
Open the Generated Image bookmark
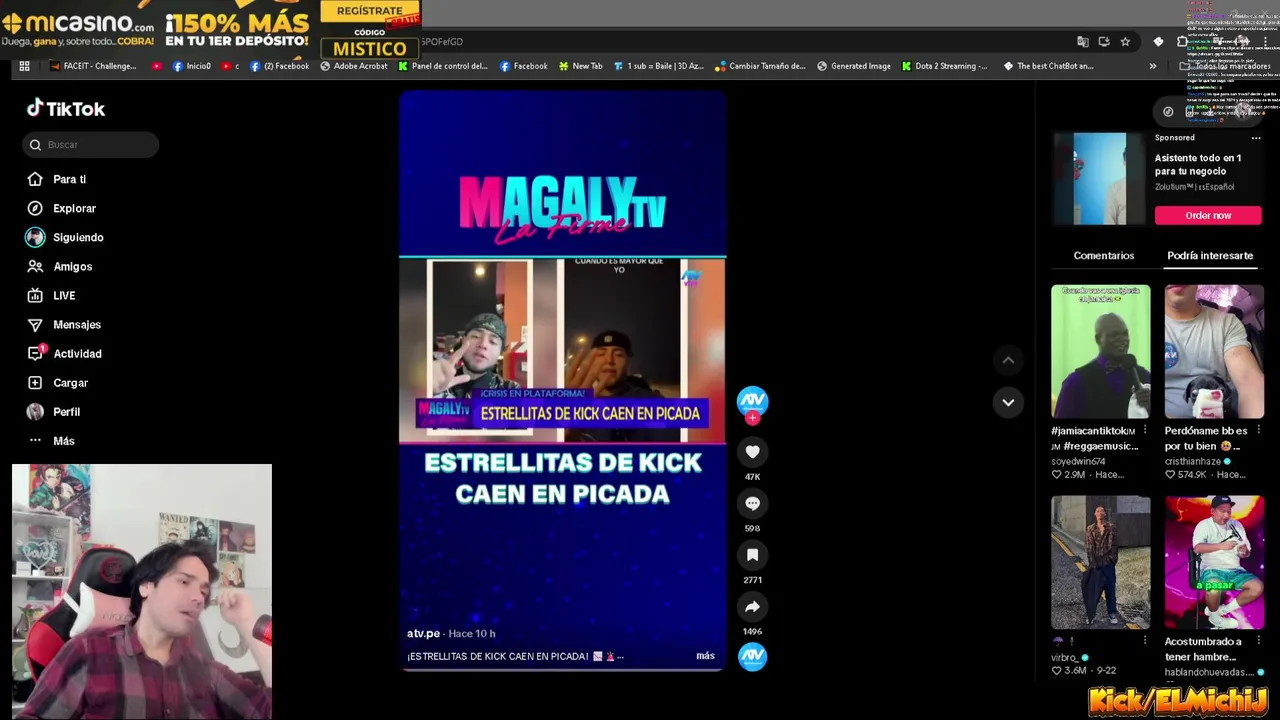pyautogui.click(x=853, y=66)
